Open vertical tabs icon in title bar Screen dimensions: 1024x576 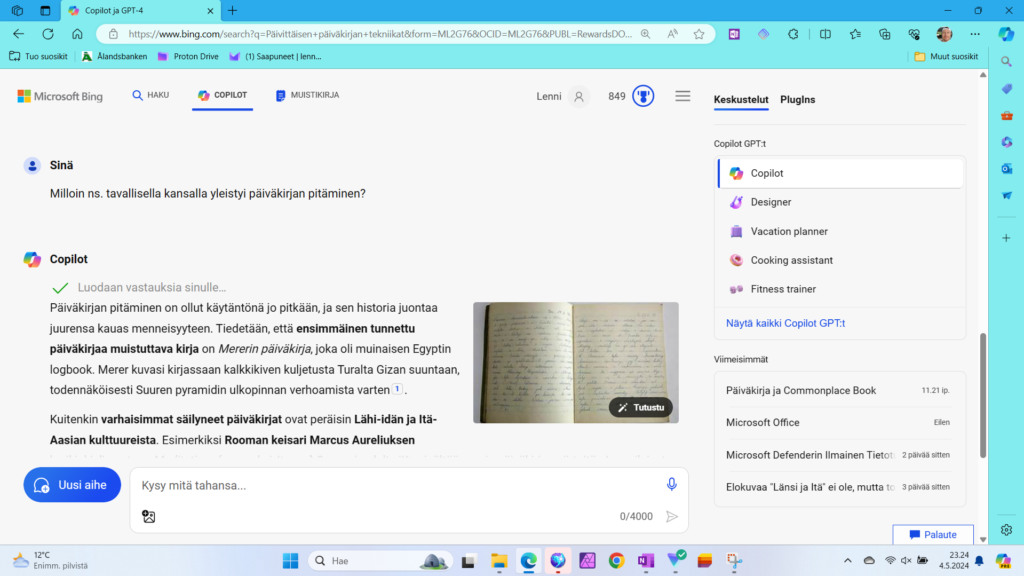click(x=45, y=10)
